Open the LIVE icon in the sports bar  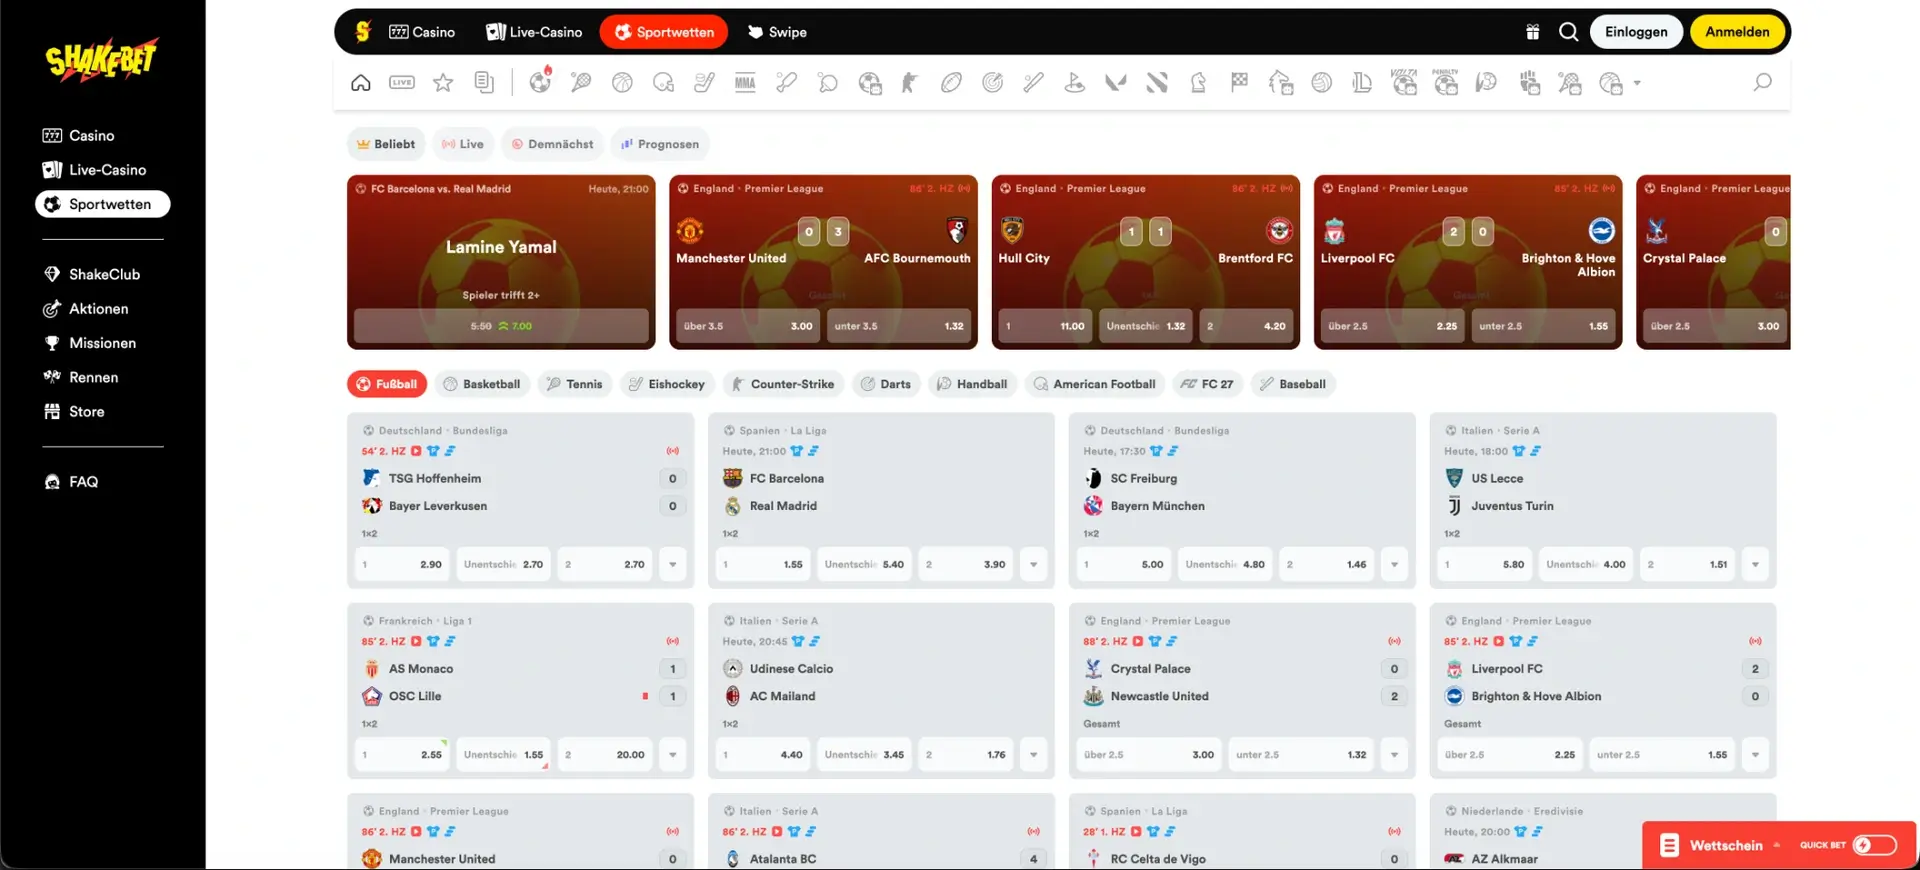[402, 83]
